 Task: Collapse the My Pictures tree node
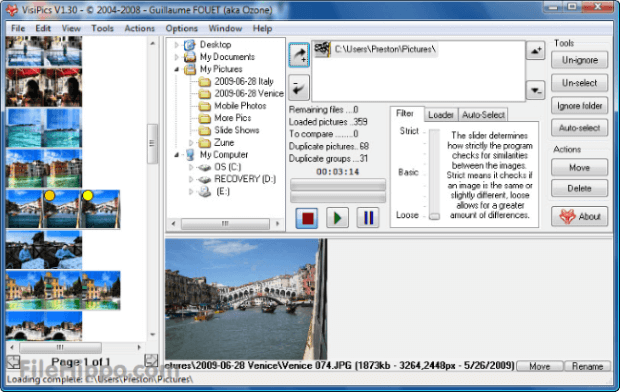[x=176, y=69]
